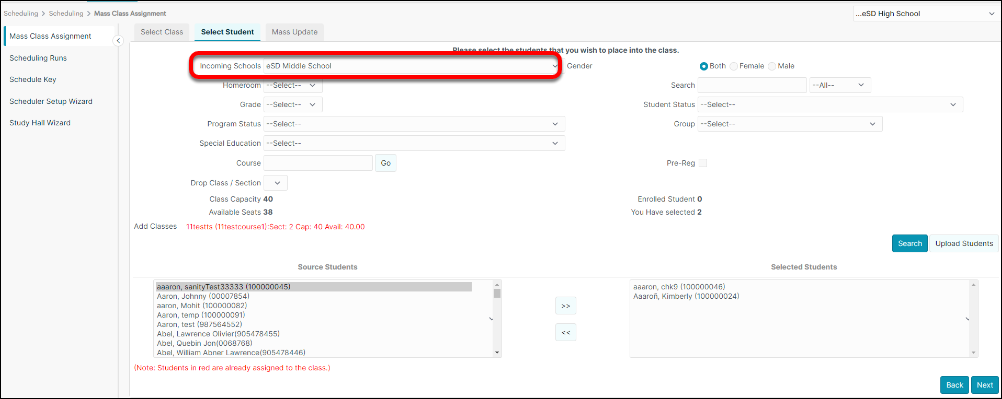Viewport: 1002px width, 399px height.
Task: Move selected students right with >> button
Action: [566, 306]
